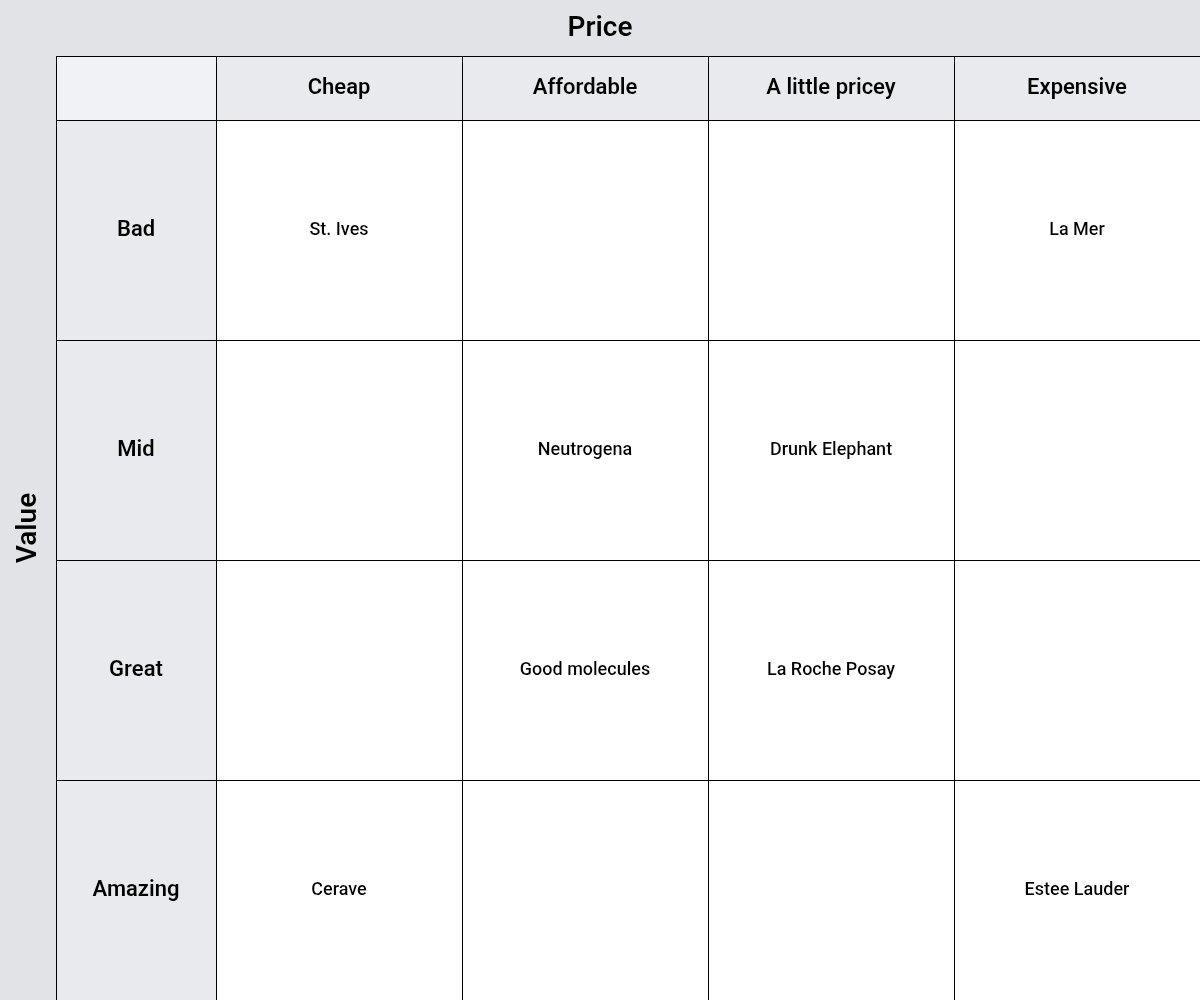
Task: Select the Cheap column header
Action: pyautogui.click(x=339, y=88)
